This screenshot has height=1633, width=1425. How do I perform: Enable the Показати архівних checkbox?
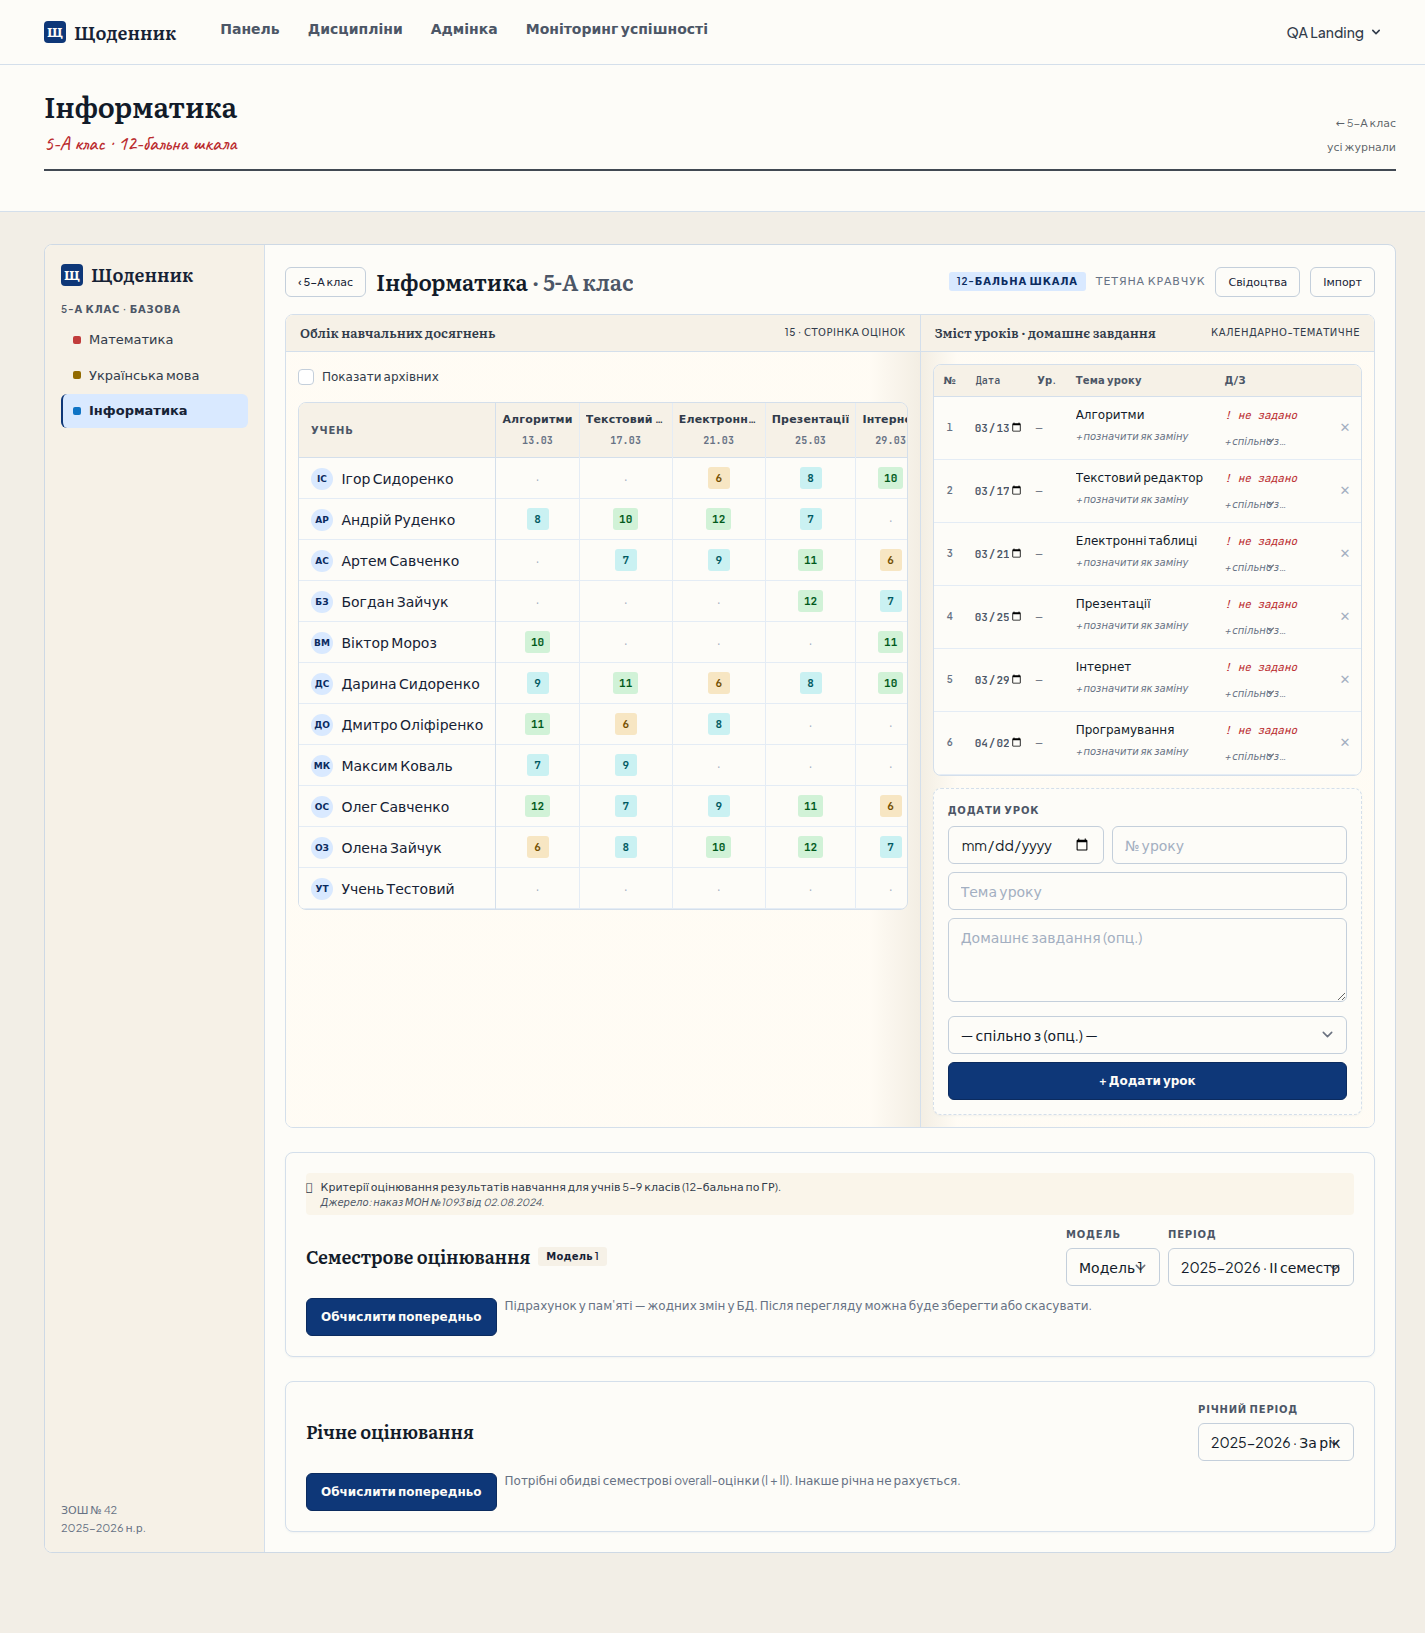point(306,377)
